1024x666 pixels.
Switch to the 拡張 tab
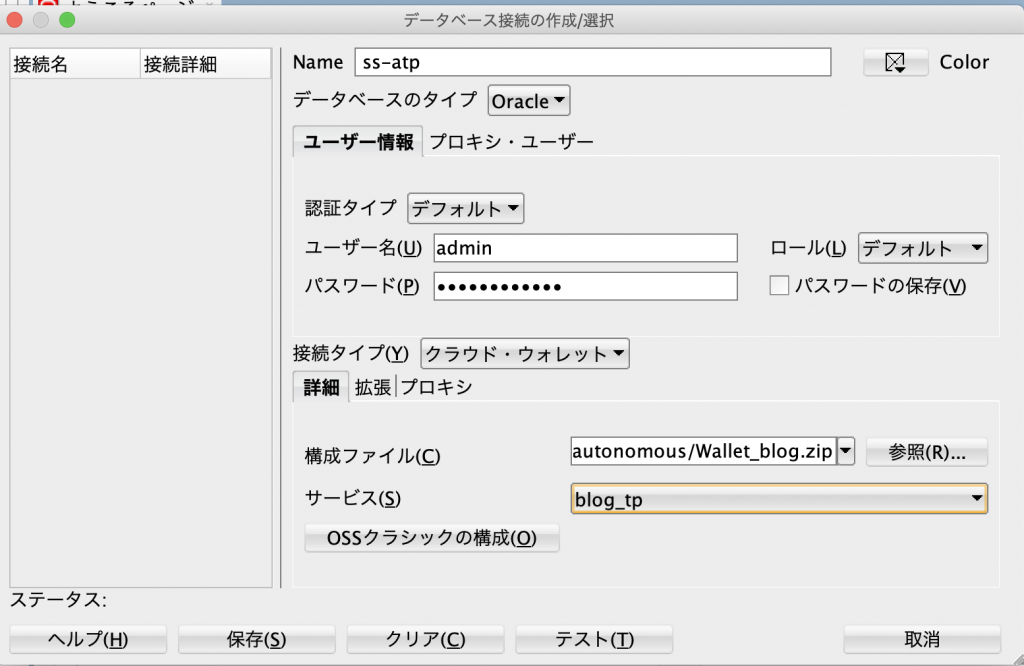[x=373, y=387]
